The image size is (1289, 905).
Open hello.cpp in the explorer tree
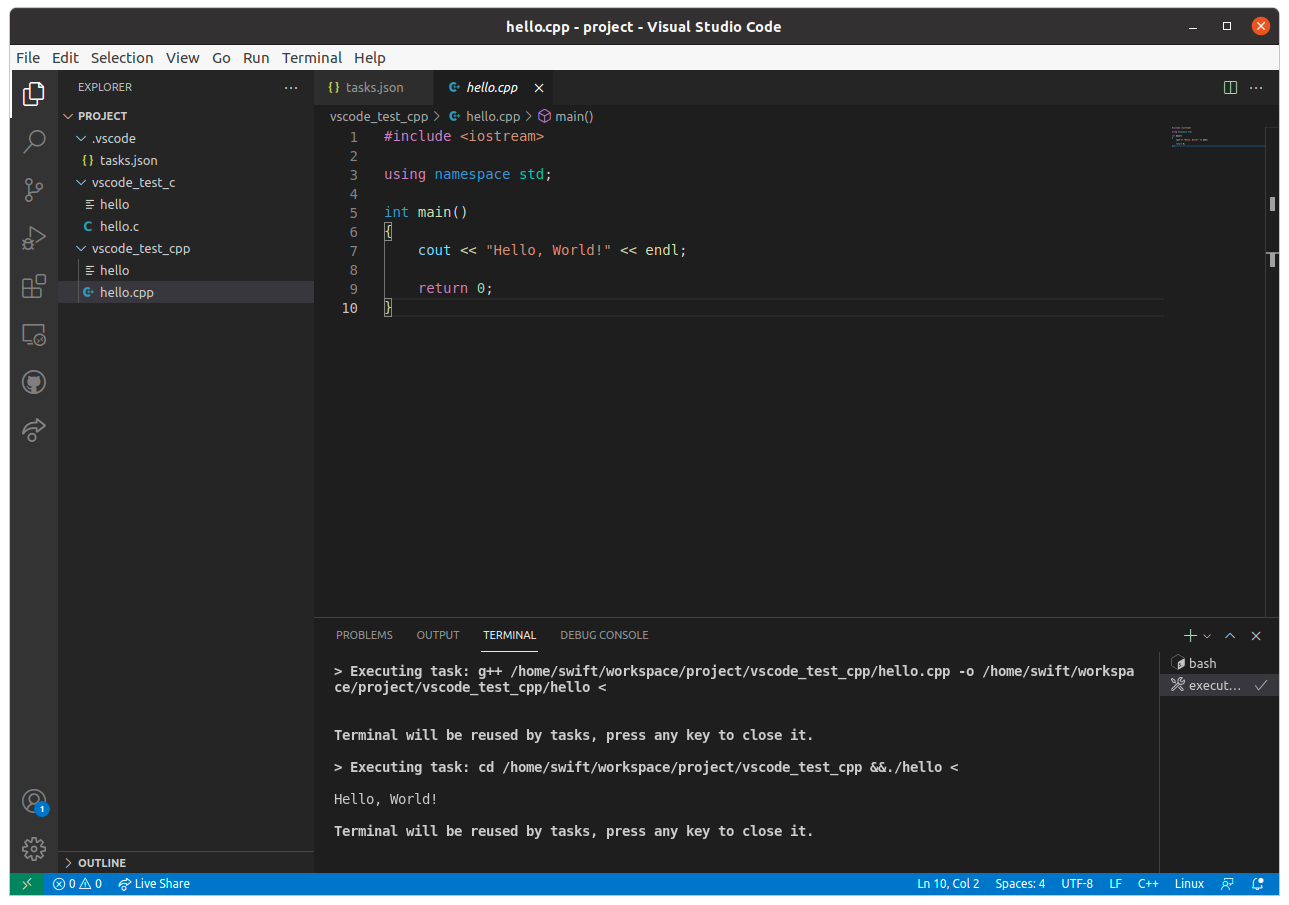tap(186, 292)
